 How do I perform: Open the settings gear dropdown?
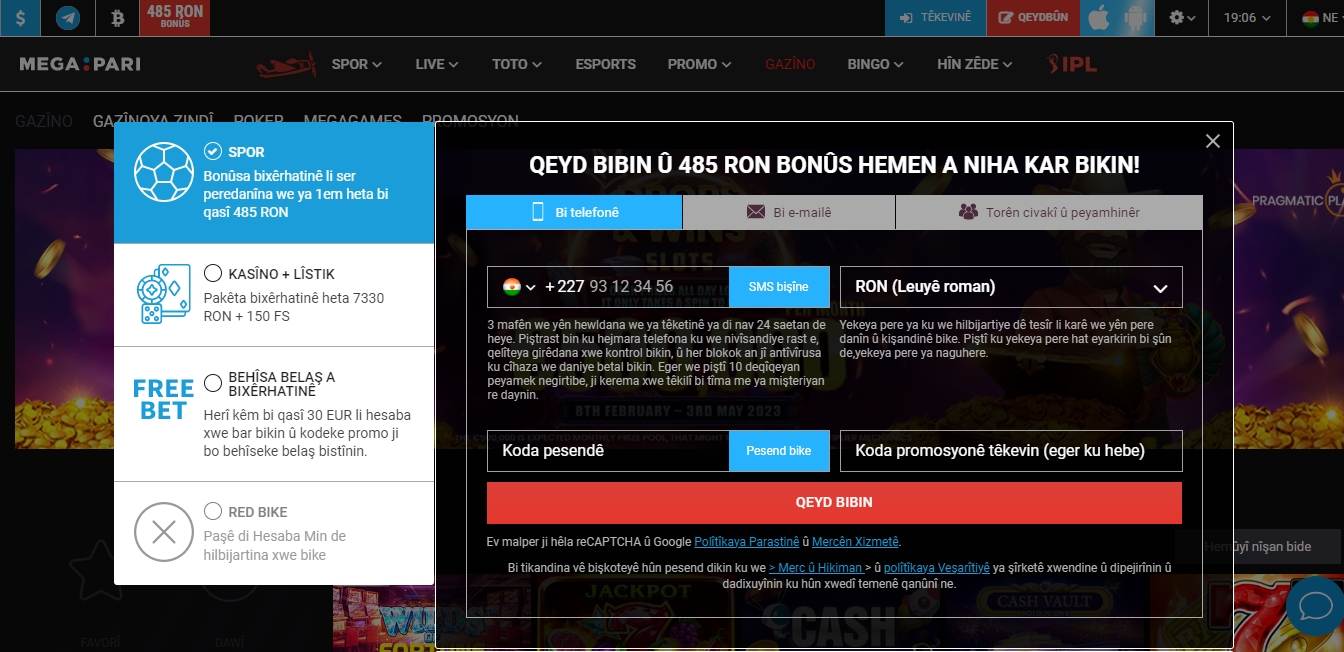coord(1182,18)
